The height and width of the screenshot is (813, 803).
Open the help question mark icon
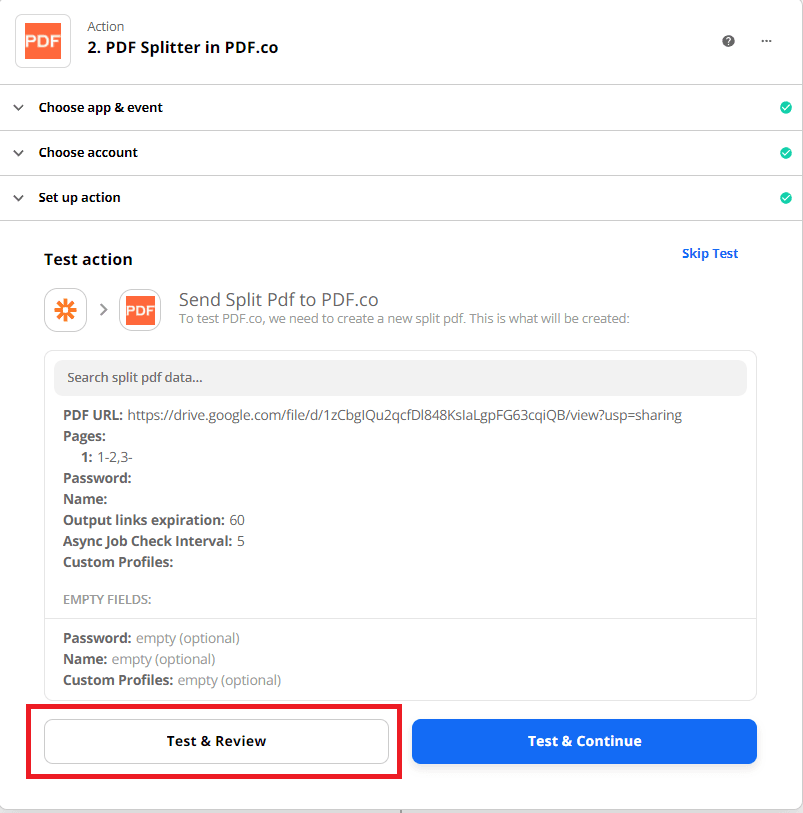point(728,41)
